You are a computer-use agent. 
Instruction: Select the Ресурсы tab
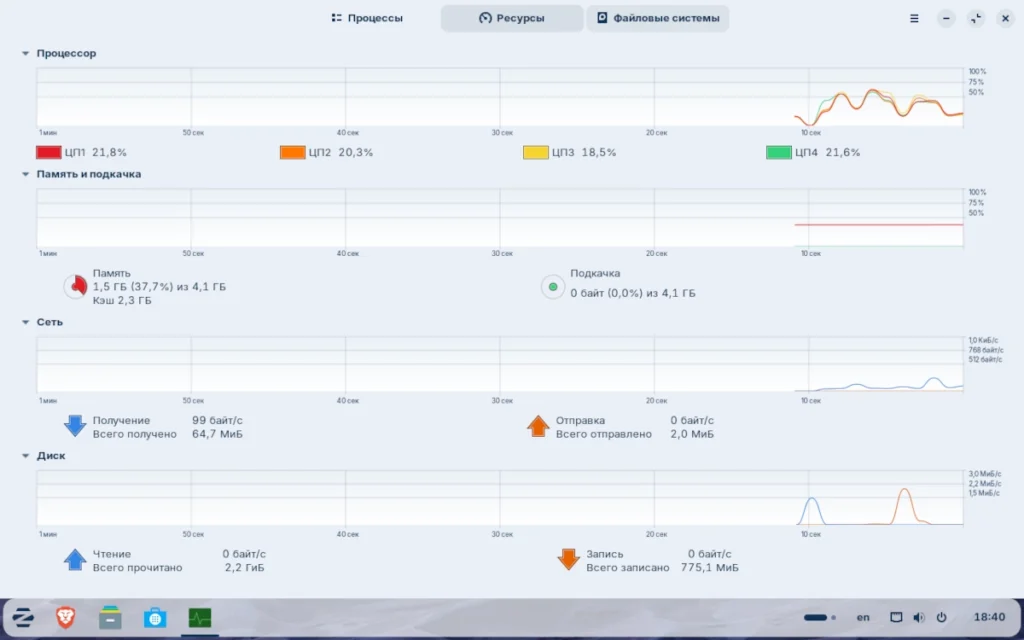pos(512,18)
